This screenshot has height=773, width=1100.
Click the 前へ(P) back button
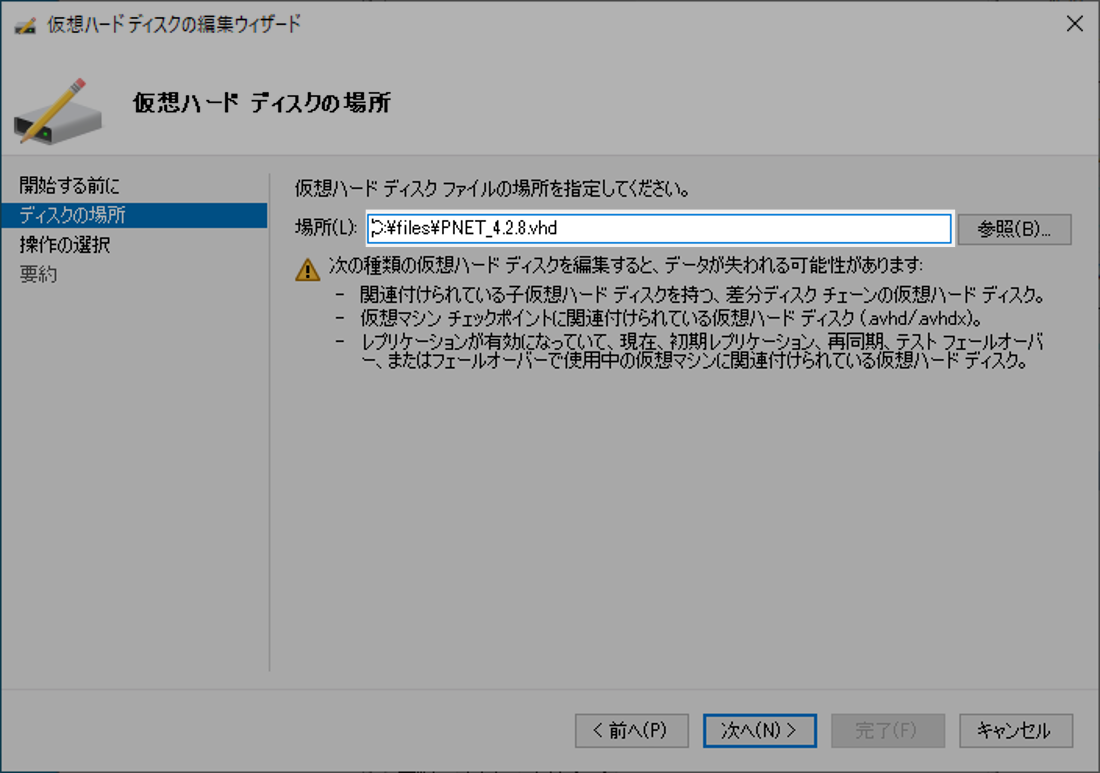click(x=632, y=730)
